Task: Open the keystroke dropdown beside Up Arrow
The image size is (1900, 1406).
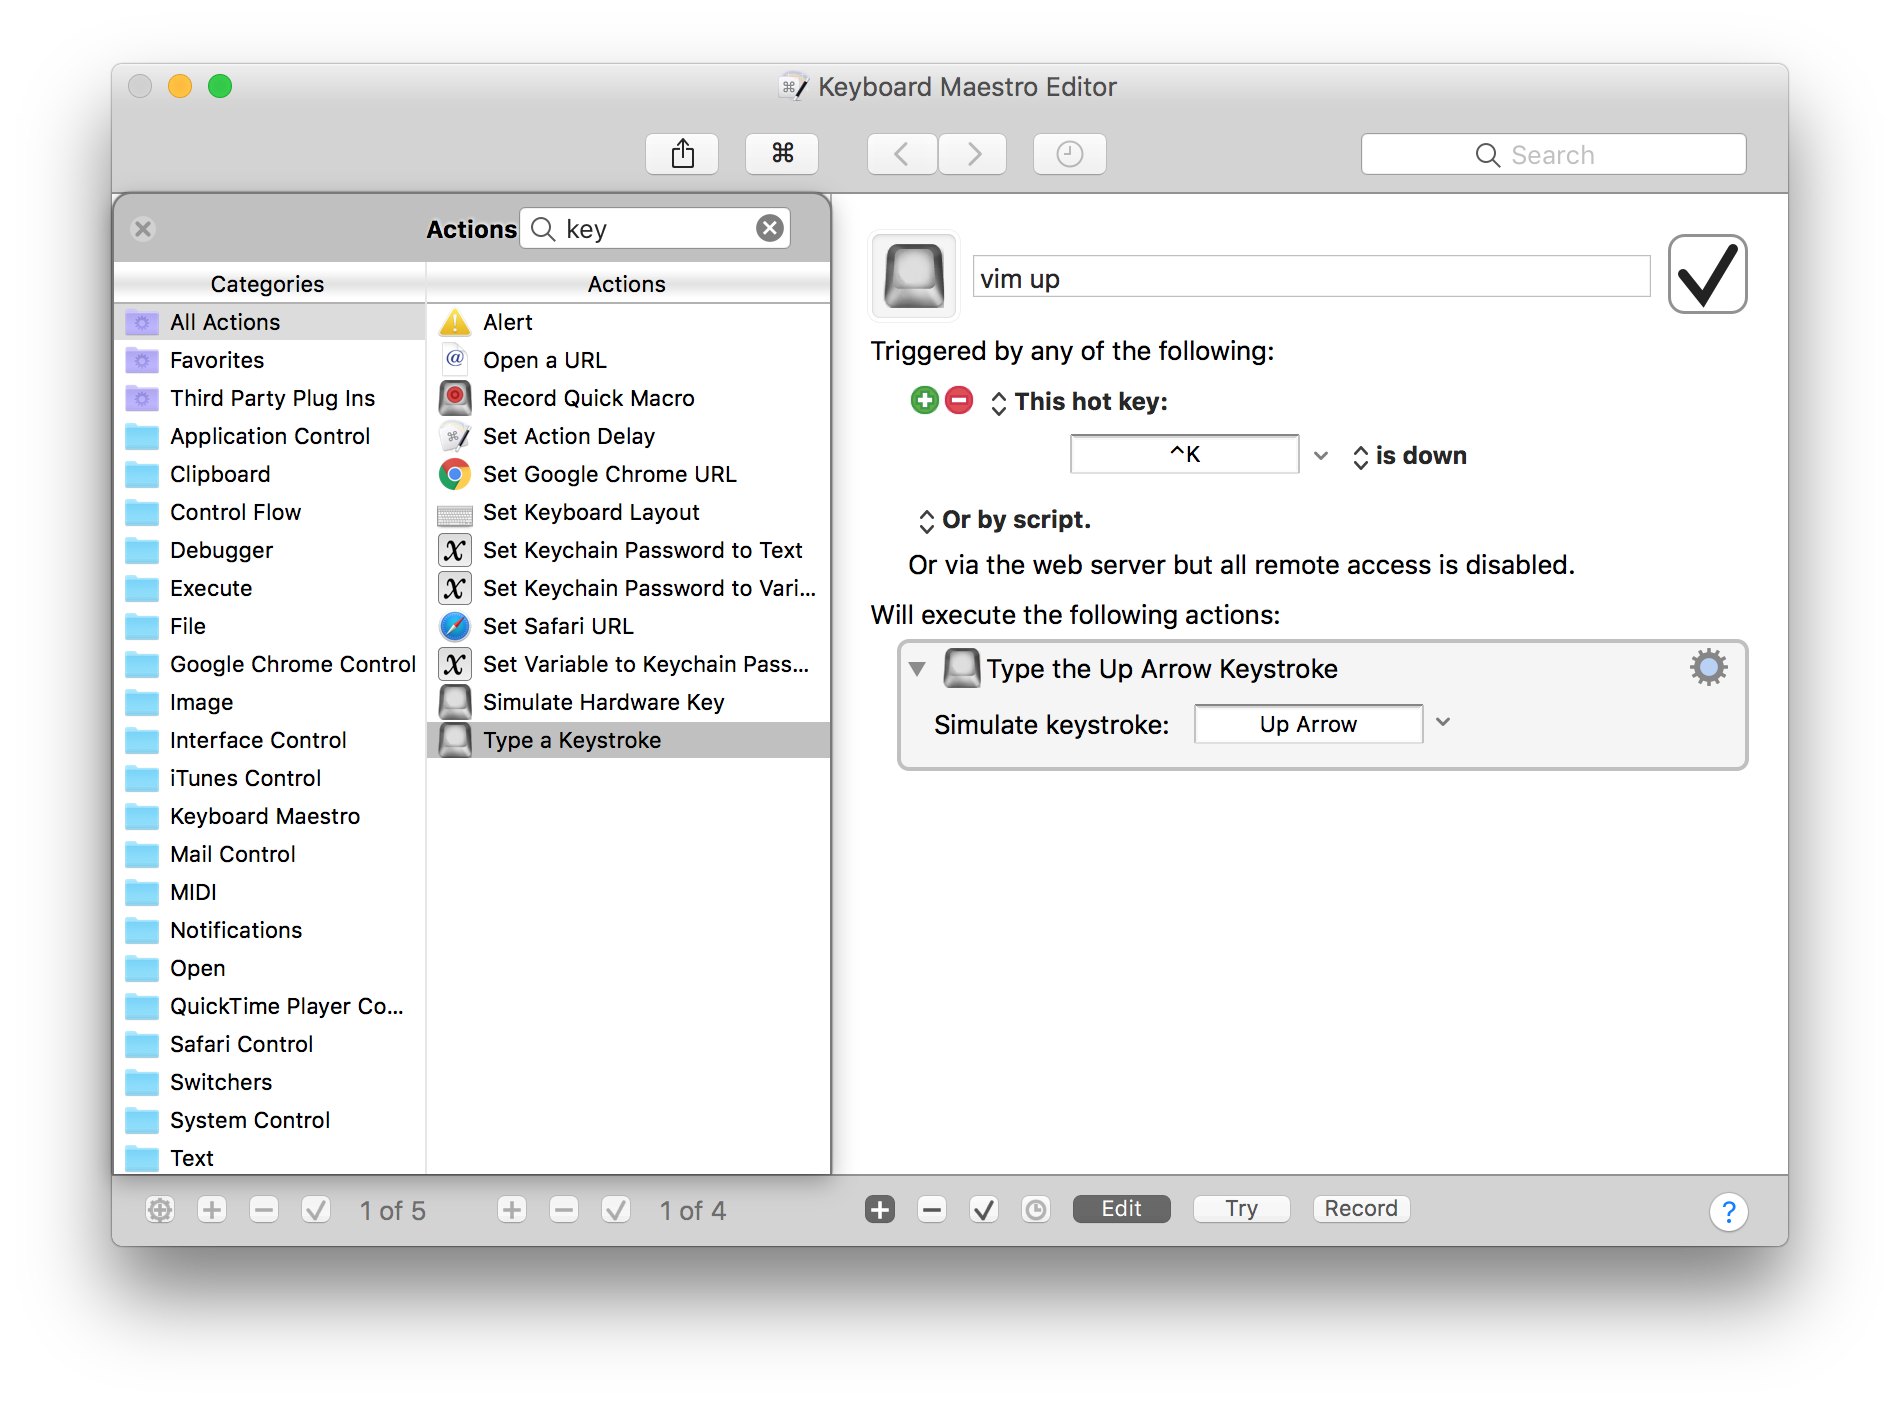Action: pyautogui.click(x=1443, y=723)
